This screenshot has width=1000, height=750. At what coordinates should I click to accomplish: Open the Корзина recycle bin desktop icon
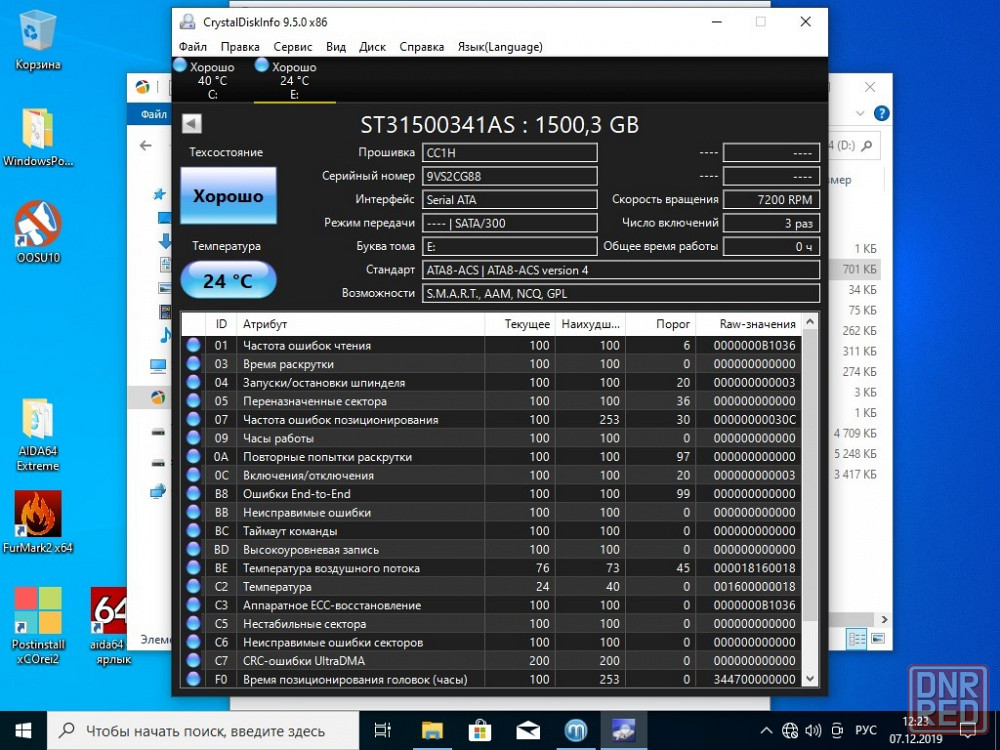[38, 40]
